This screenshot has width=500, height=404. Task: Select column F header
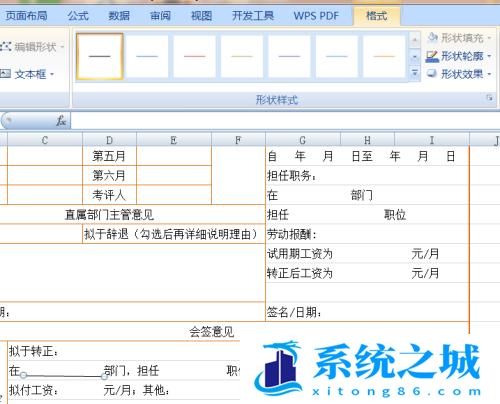pyautogui.click(x=238, y=140)
